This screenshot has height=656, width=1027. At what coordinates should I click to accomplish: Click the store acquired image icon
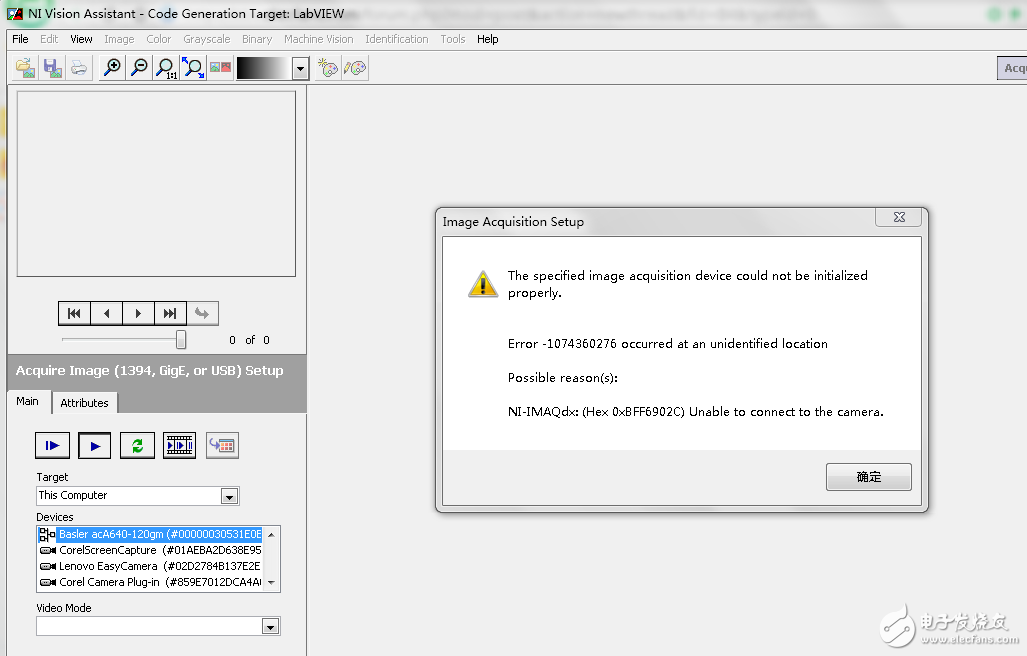[223, 446]
